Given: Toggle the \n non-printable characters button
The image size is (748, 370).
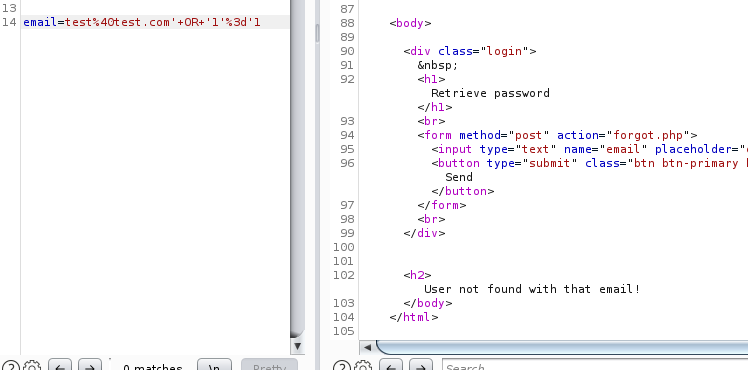Looking at the screenshot, I should (214, 366).
